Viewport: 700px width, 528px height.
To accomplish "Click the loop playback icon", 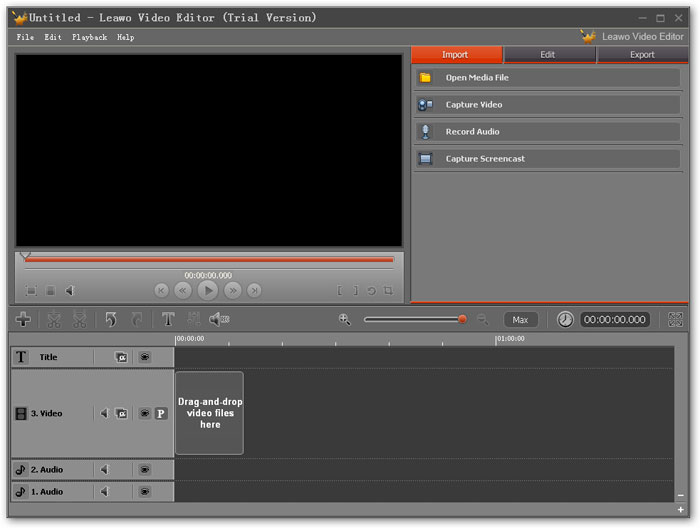I will [x=371, y=291].
